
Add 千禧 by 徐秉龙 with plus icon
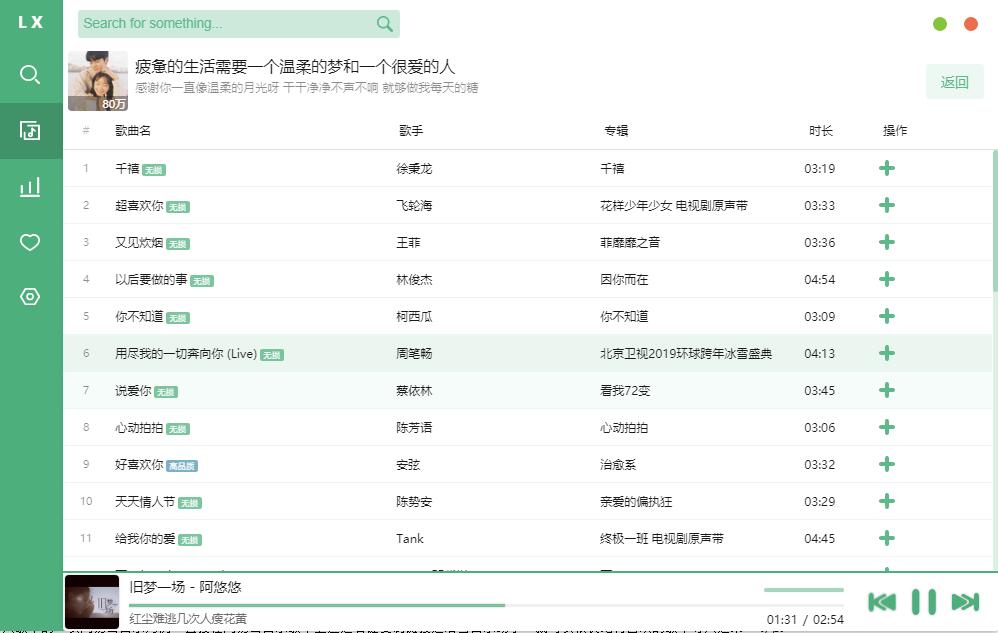[x=887, y=168]
